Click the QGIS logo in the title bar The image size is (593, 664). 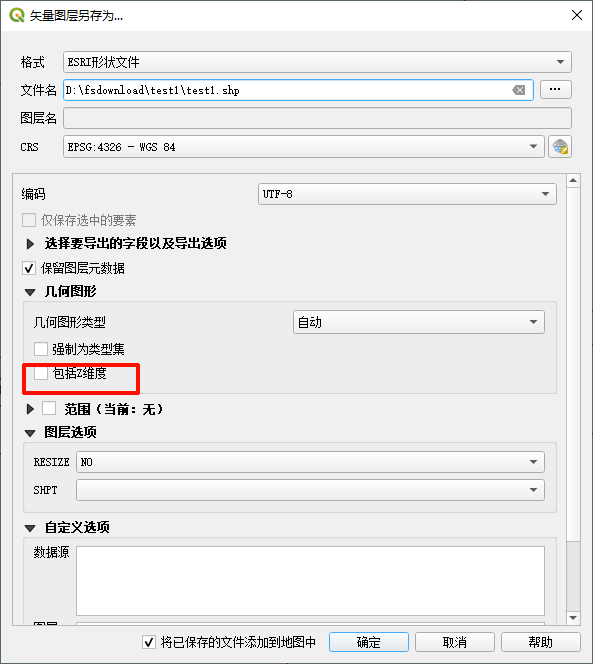[17, 15]
